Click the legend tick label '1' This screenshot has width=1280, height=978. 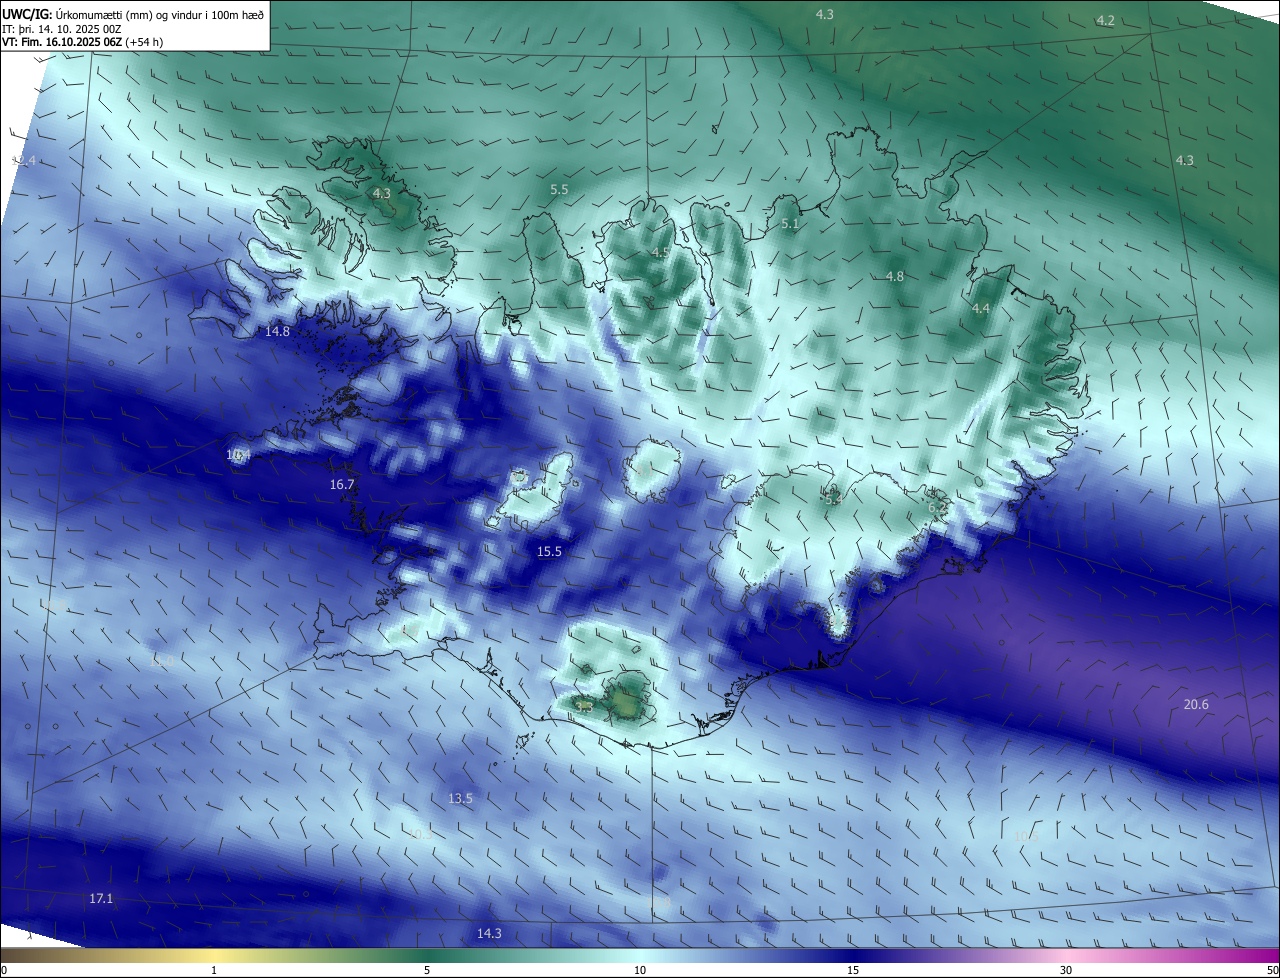point(214,971)
